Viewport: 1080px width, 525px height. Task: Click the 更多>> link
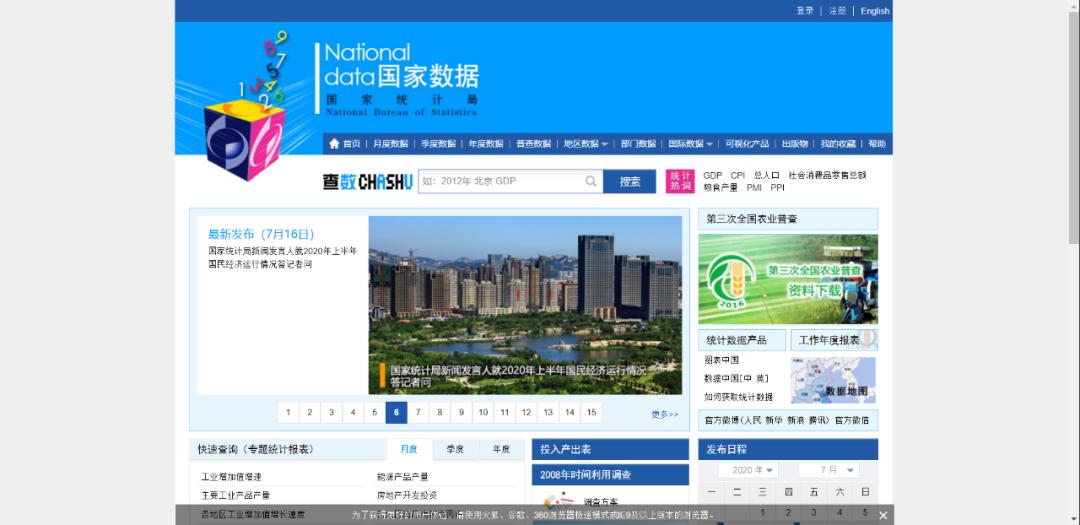[x=665, y=414]
